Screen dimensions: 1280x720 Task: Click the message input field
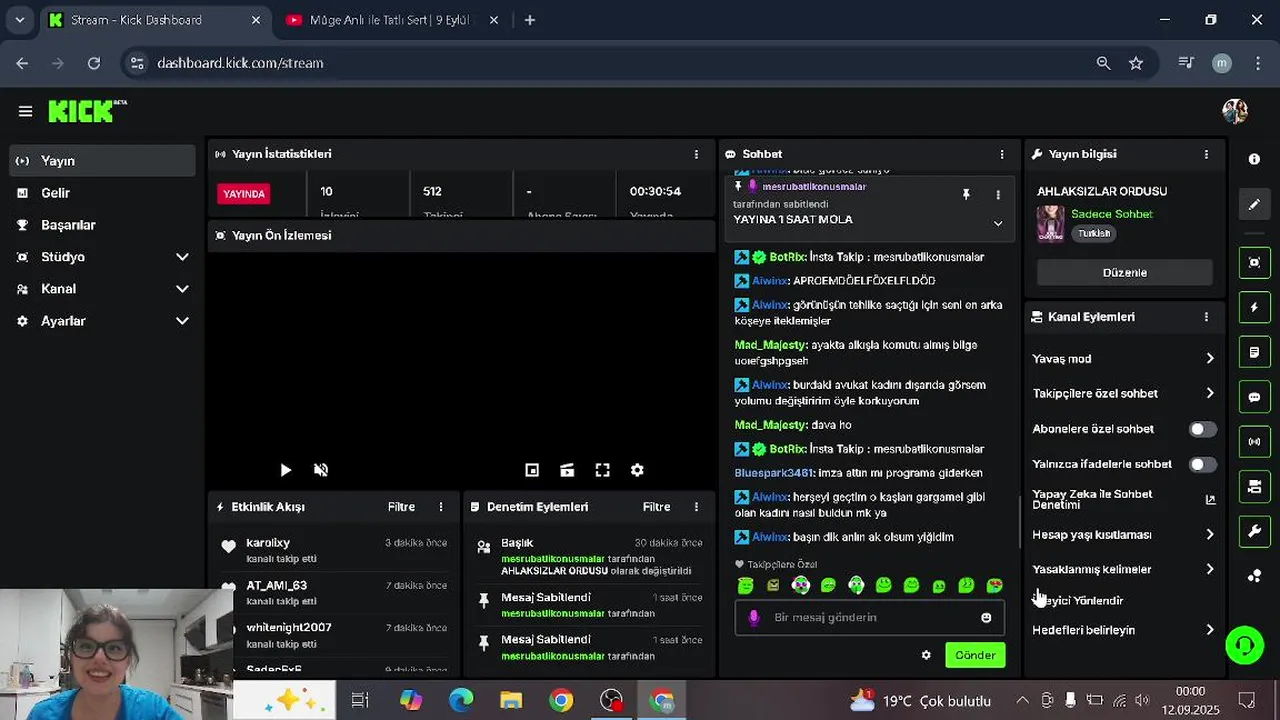point(870,618)
